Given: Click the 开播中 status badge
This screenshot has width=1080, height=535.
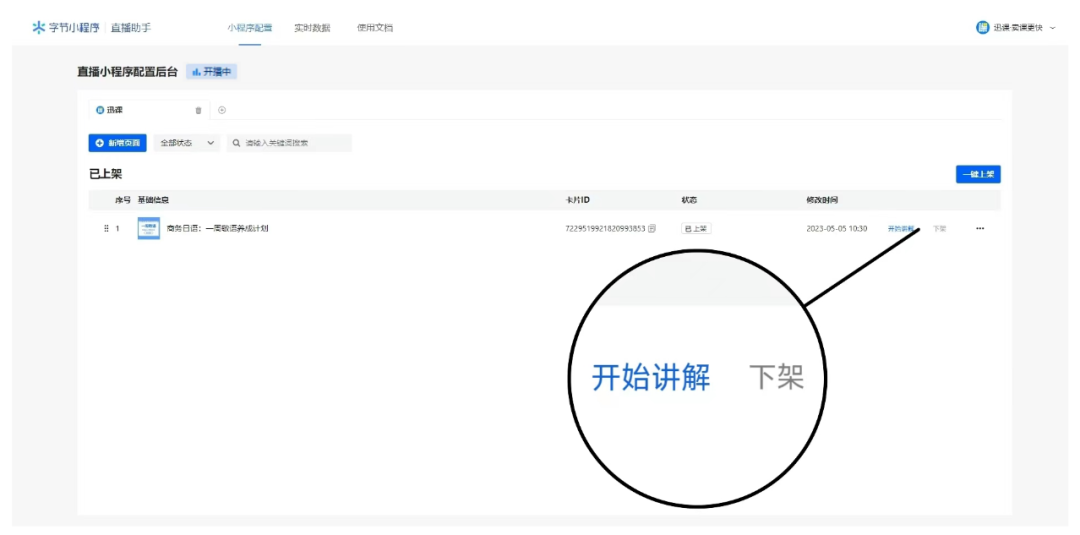Looking at the screenshot, I should (x=211, y=72).
